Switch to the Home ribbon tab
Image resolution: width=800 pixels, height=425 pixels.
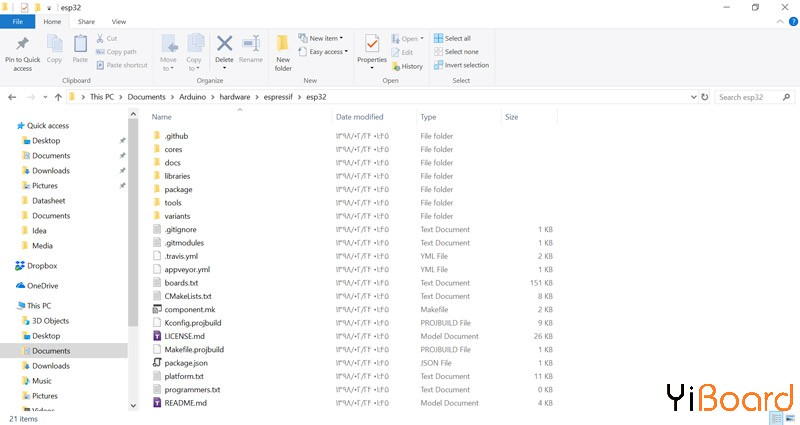[52, 21]
